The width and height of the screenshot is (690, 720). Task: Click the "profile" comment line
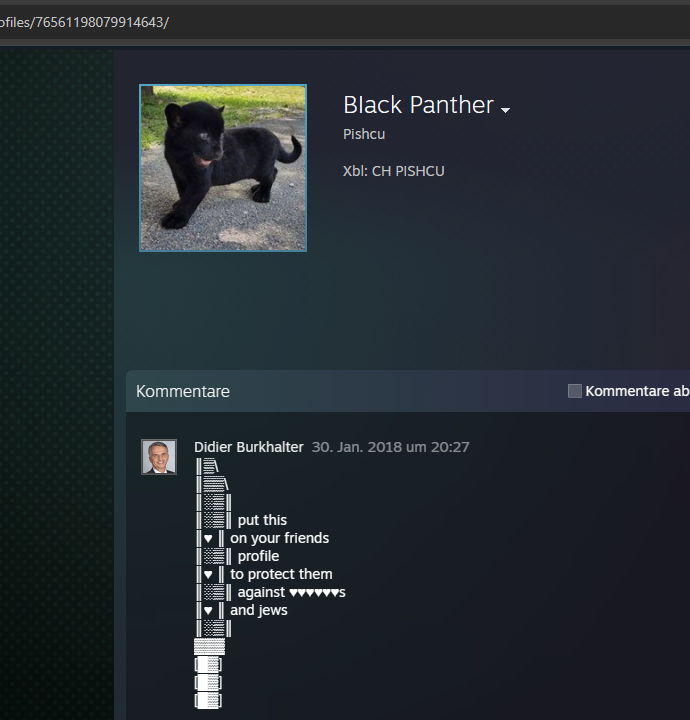click(258, 556)
